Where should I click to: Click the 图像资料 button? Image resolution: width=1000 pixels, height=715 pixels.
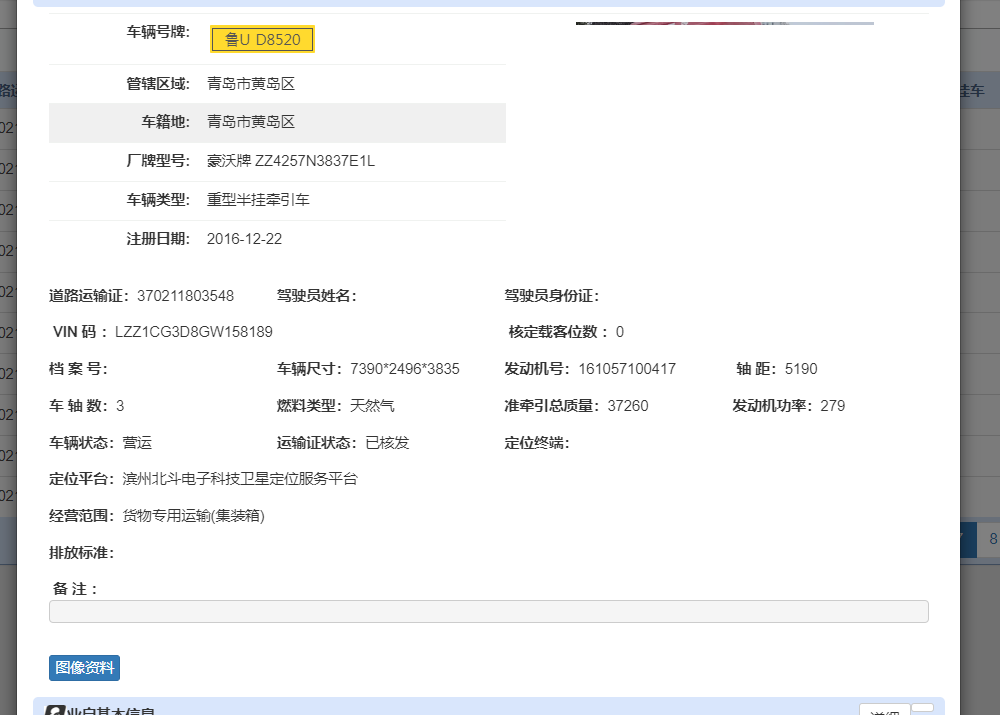[x=84, y=668]
